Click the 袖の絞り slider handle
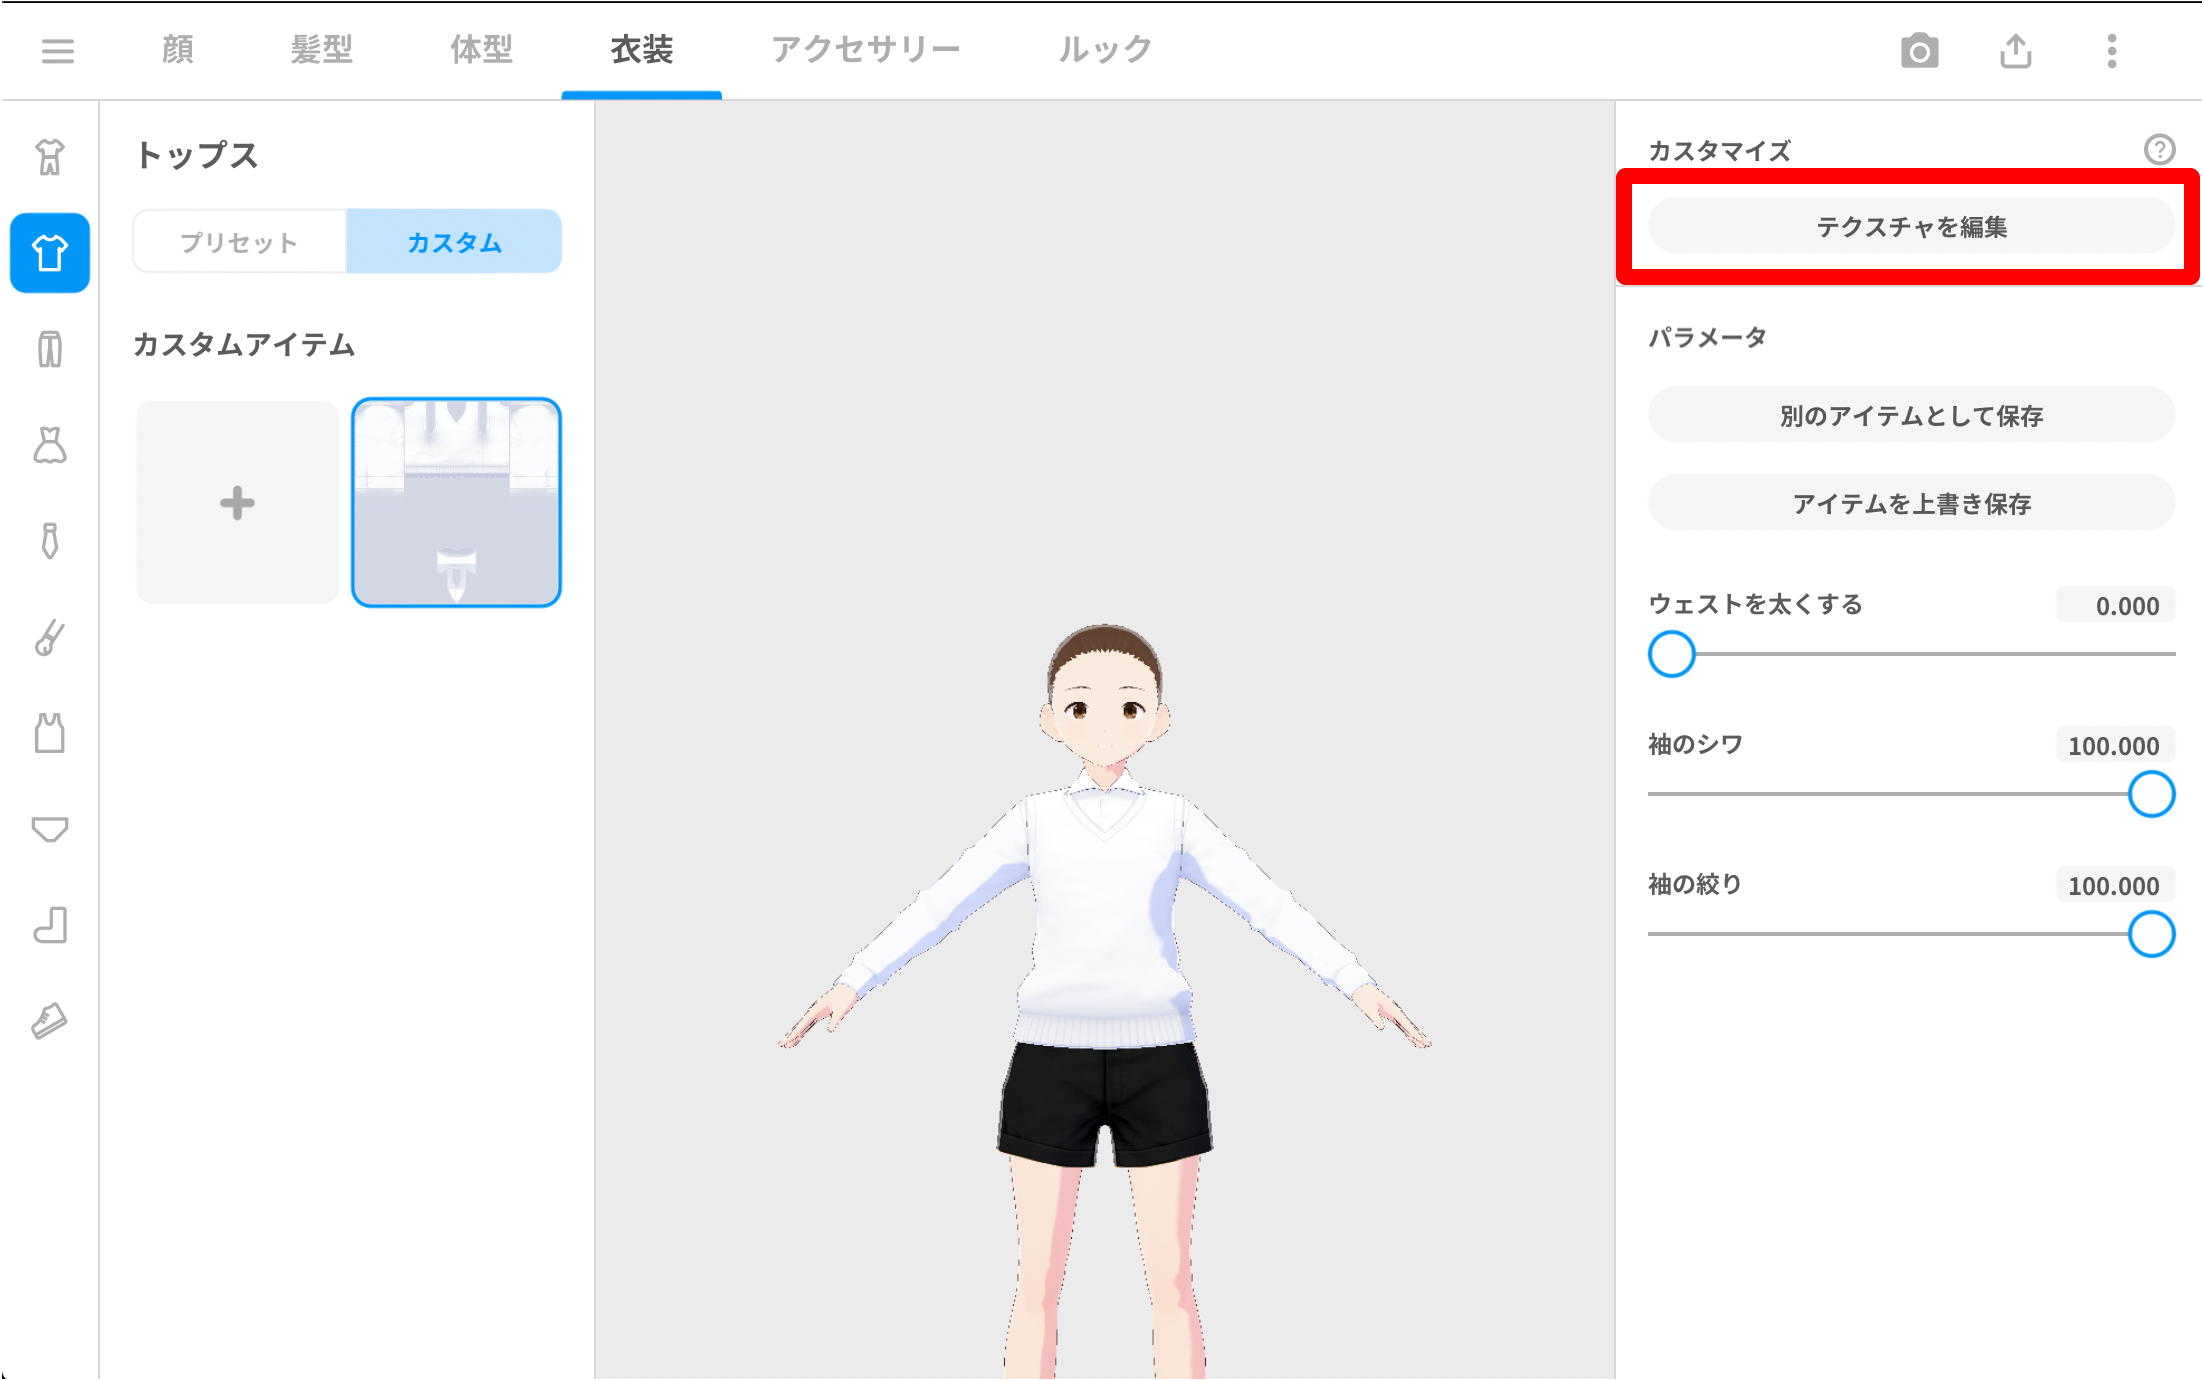The height and width of the screenshot is (1380, 2204). [x=2151, y=934]
